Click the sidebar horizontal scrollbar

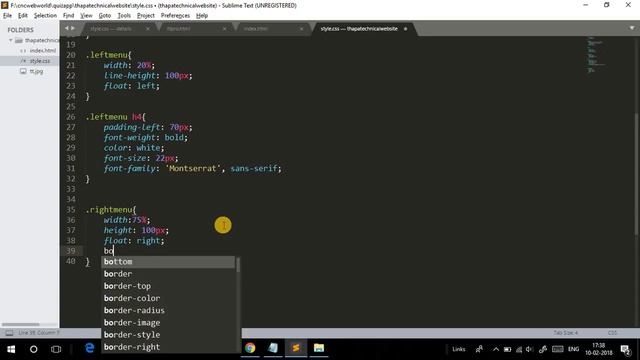pos(20,324)
